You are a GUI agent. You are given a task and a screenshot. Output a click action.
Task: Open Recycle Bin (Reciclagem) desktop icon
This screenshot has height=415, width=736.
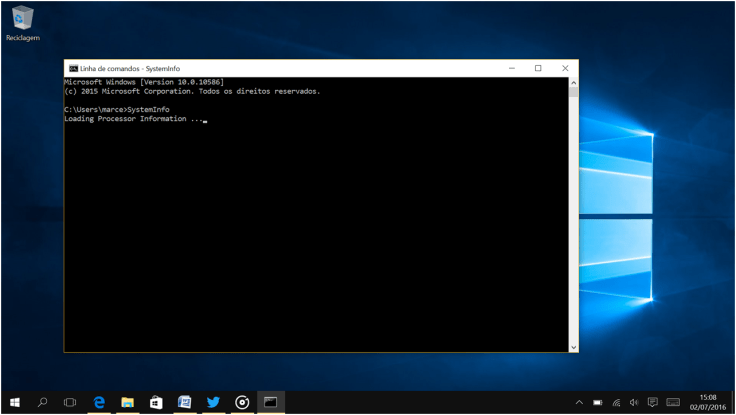point(21,22)
